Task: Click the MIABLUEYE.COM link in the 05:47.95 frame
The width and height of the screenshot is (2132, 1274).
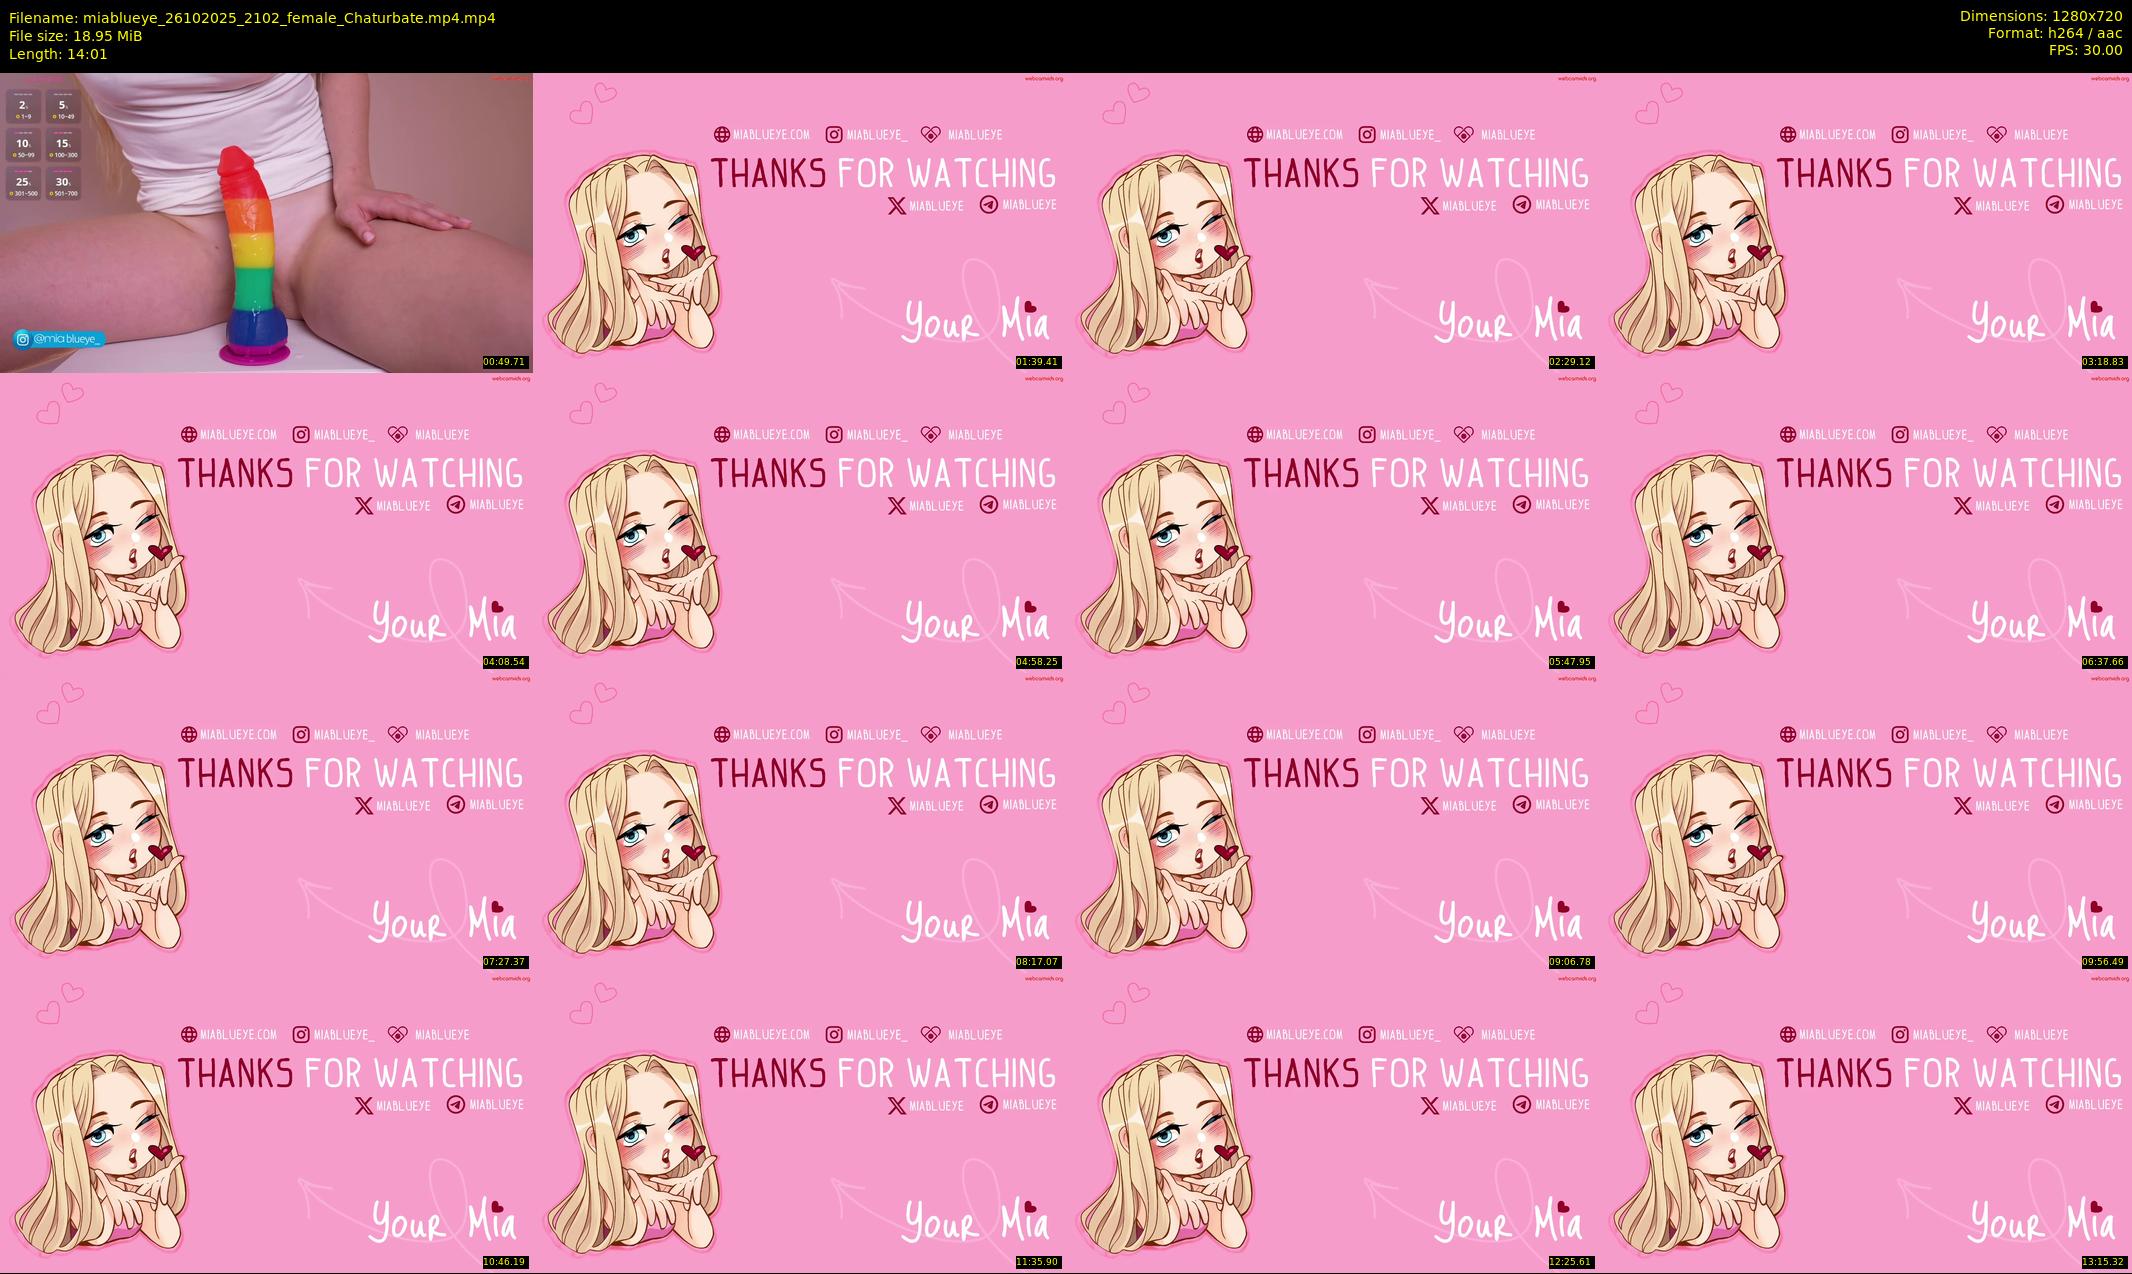Action: tap(1304, 434)
